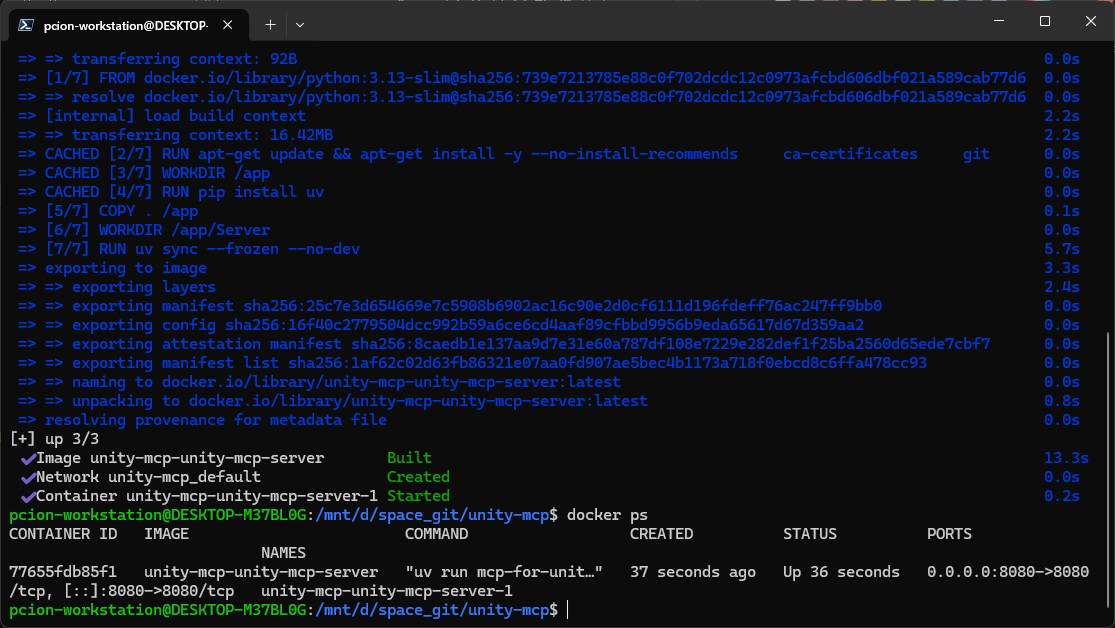Click the checkmark beside Container unity-mcp-unity-mcp-server-1

[27, 496]
